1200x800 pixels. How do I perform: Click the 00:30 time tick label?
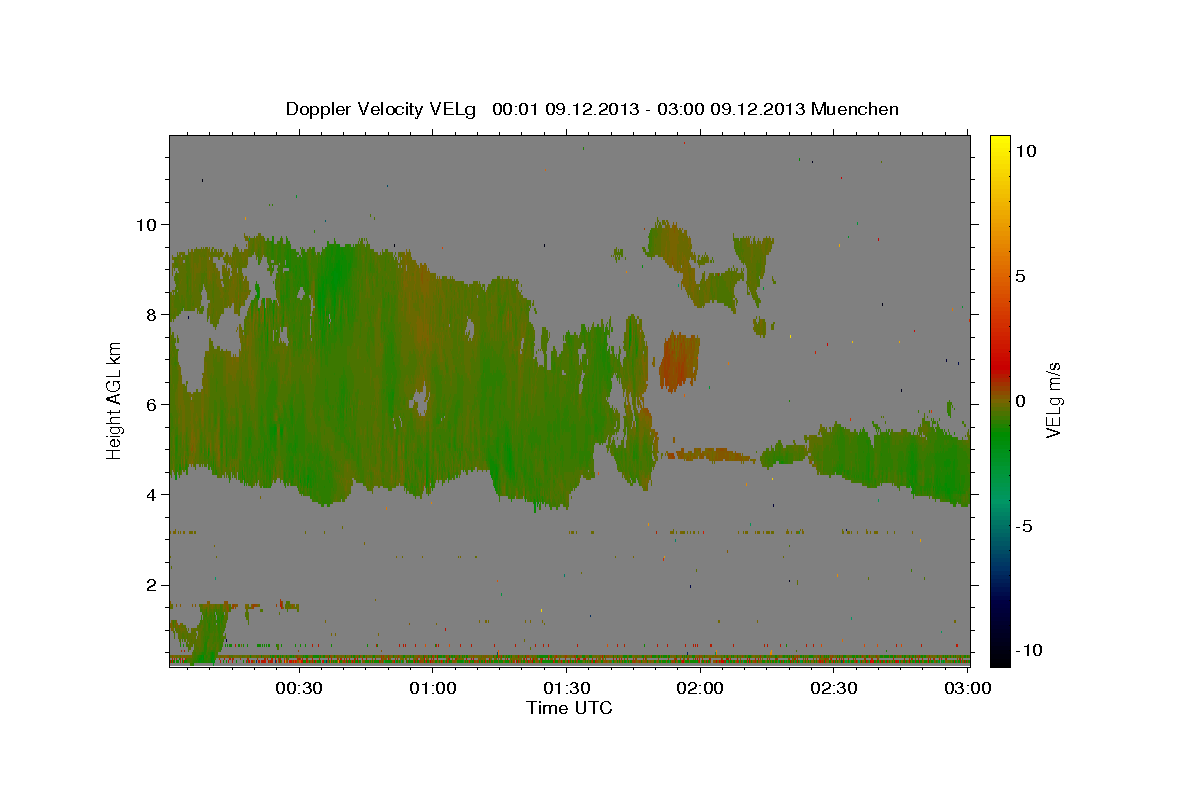point(298,688)
